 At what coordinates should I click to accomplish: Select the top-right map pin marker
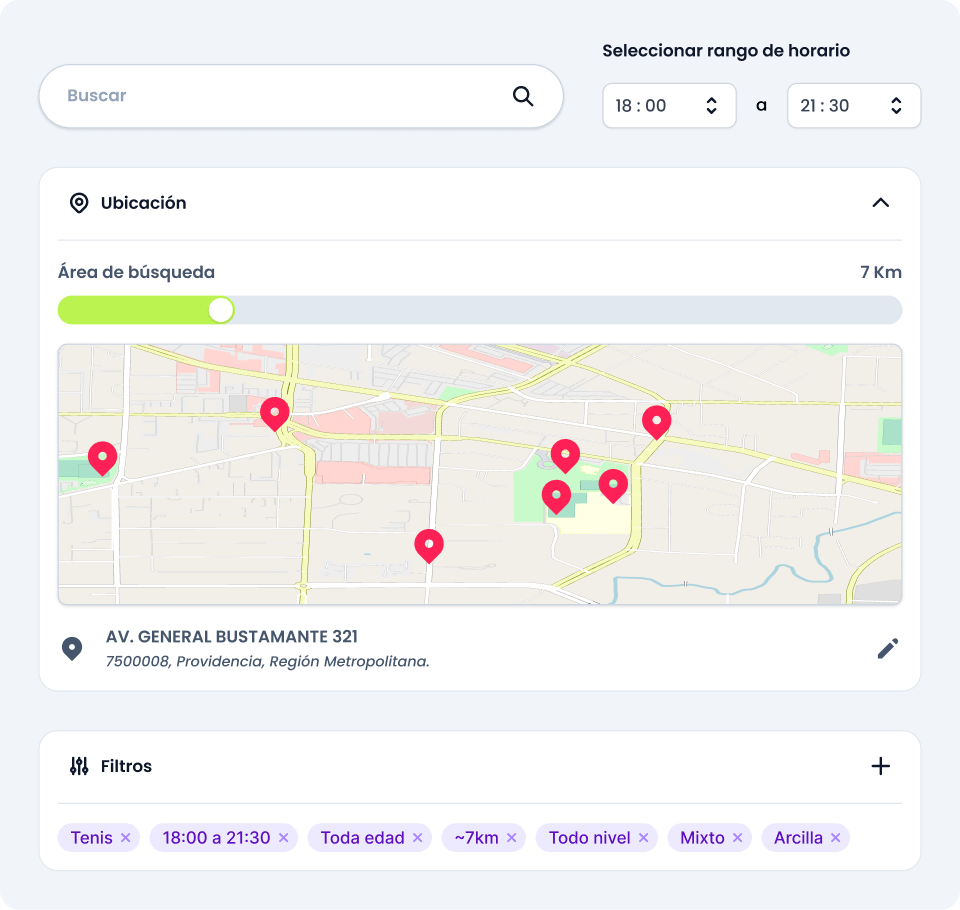656,421
